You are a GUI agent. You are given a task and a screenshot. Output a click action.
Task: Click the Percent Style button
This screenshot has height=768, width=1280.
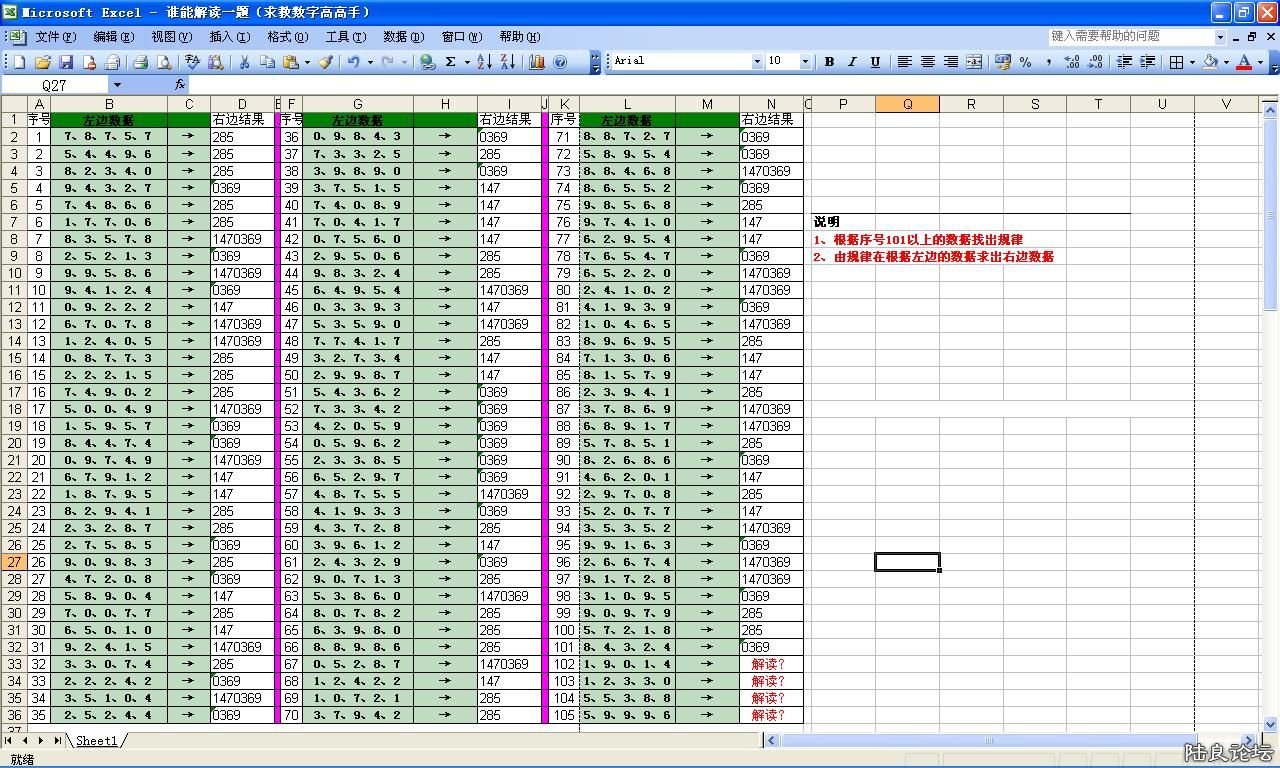(1026, 62)
